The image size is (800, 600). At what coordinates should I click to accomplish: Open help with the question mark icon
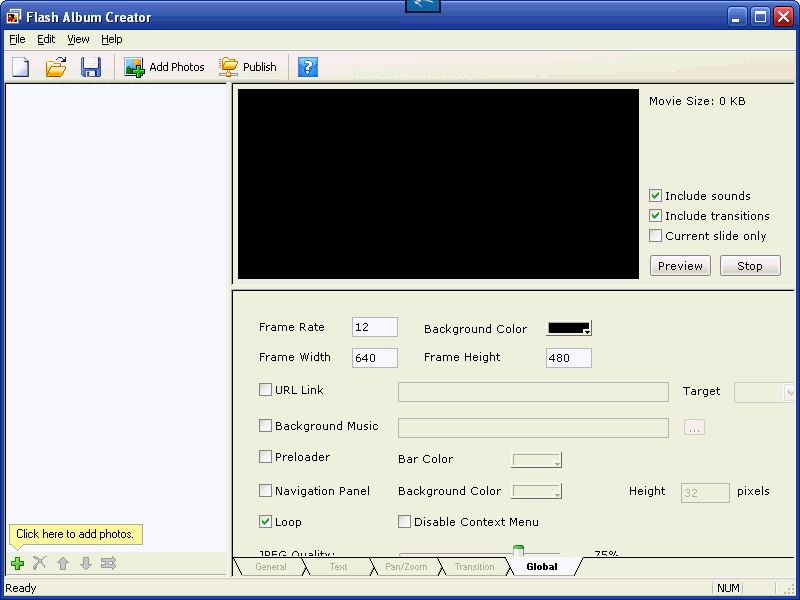[308, 67]
